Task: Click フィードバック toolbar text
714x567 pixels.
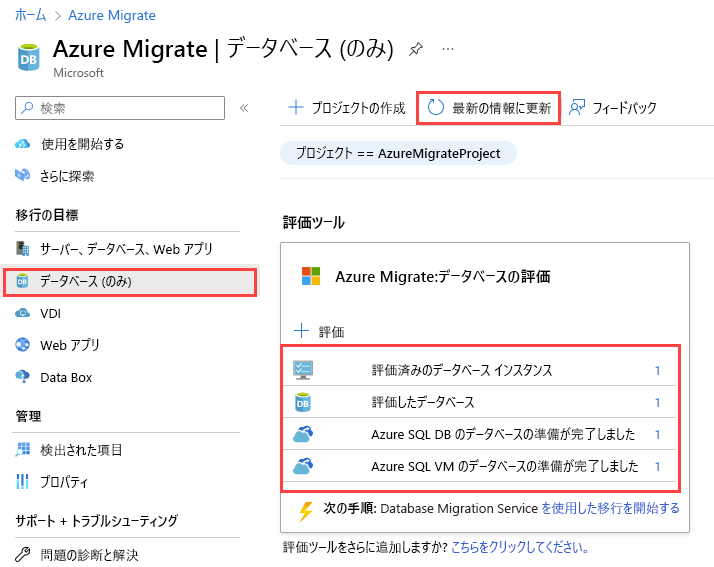Action: (624, 108)
